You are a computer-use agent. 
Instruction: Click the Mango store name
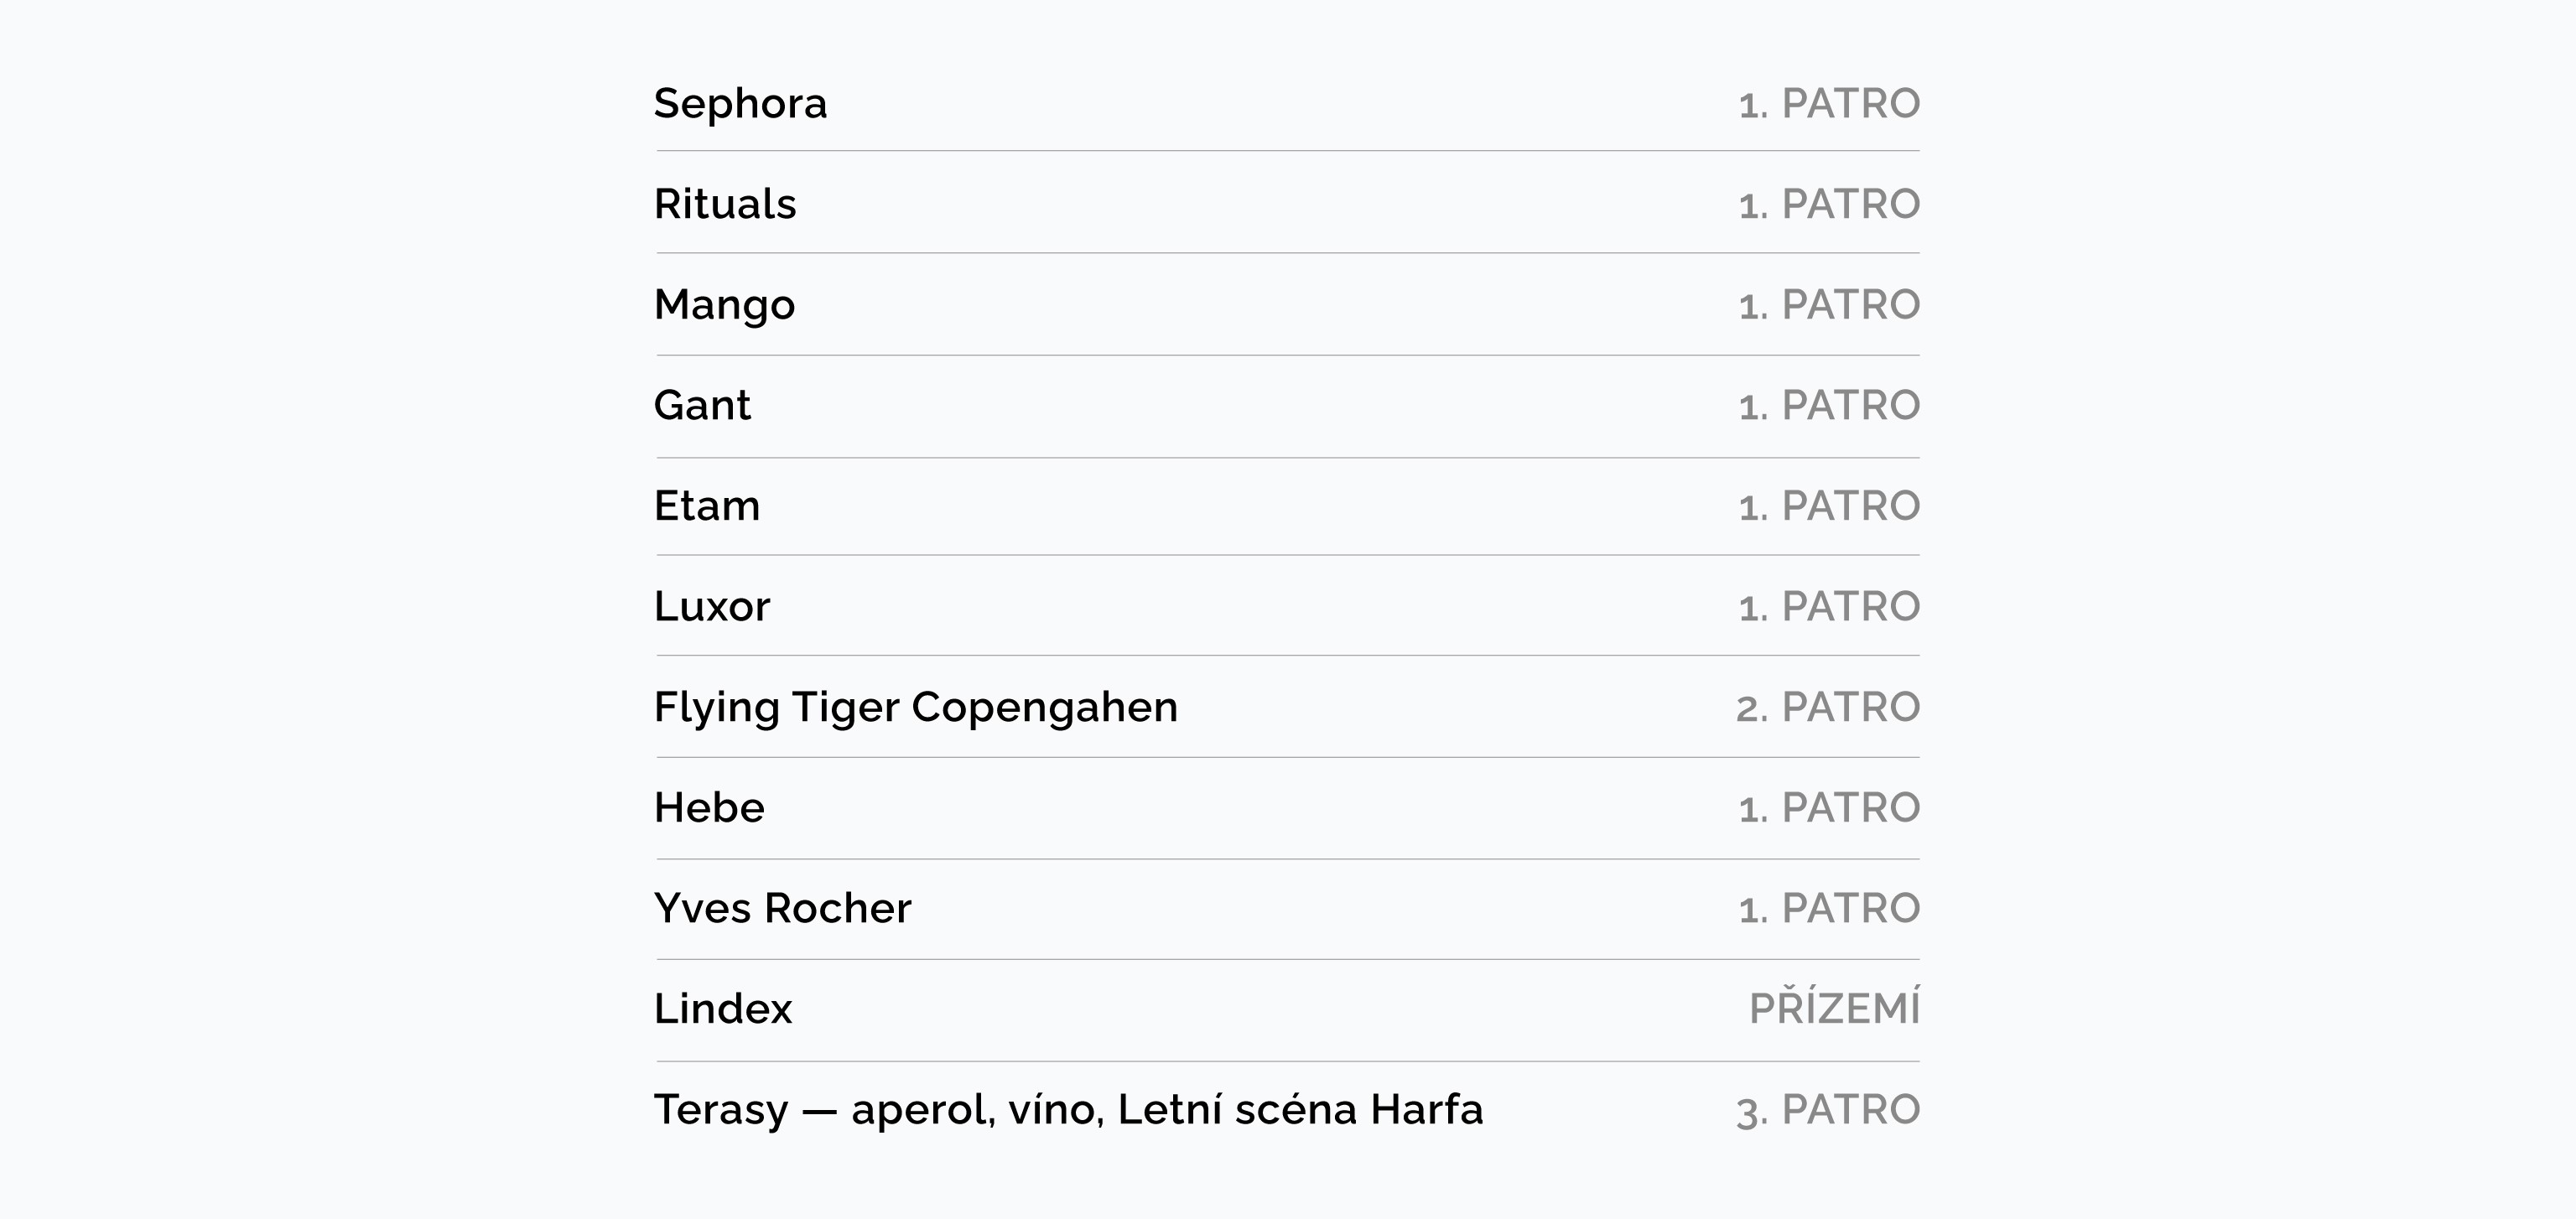pos(724,305)
